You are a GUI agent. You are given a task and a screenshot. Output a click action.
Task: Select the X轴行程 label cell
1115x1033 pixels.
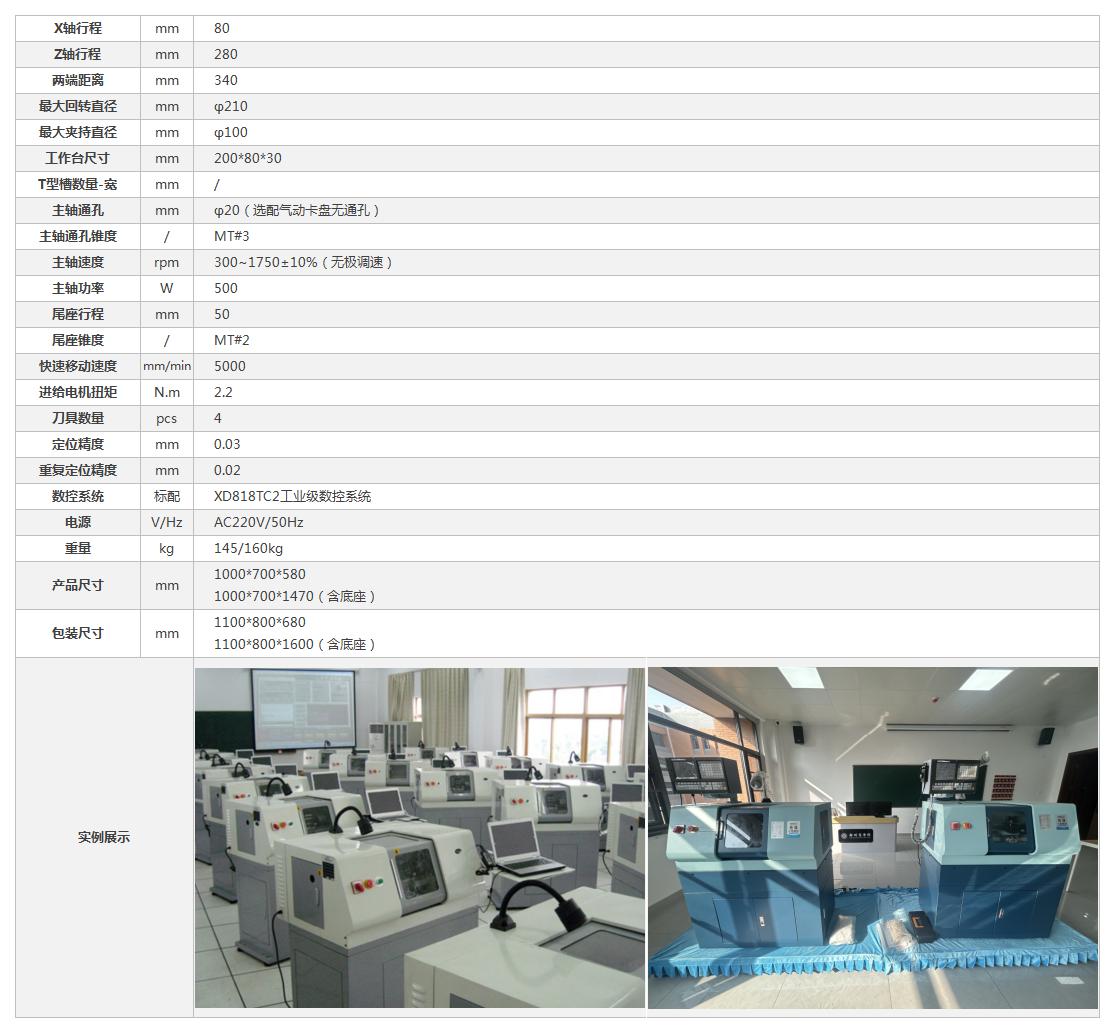pos(78,28)
